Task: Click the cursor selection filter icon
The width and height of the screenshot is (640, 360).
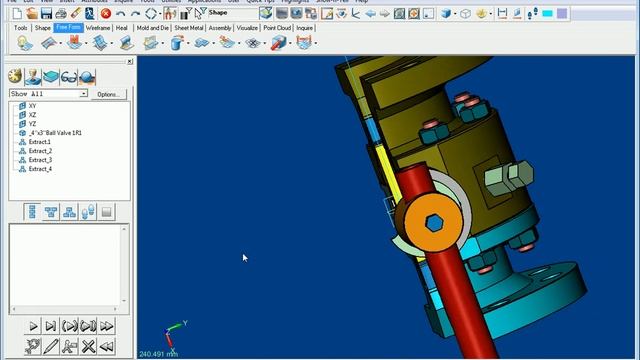Action: [200, 13]
